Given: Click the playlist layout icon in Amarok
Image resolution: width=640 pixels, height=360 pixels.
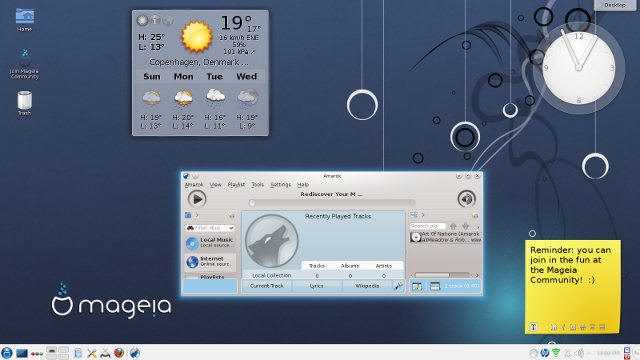Looking at the screenshot, I should 414,215.
